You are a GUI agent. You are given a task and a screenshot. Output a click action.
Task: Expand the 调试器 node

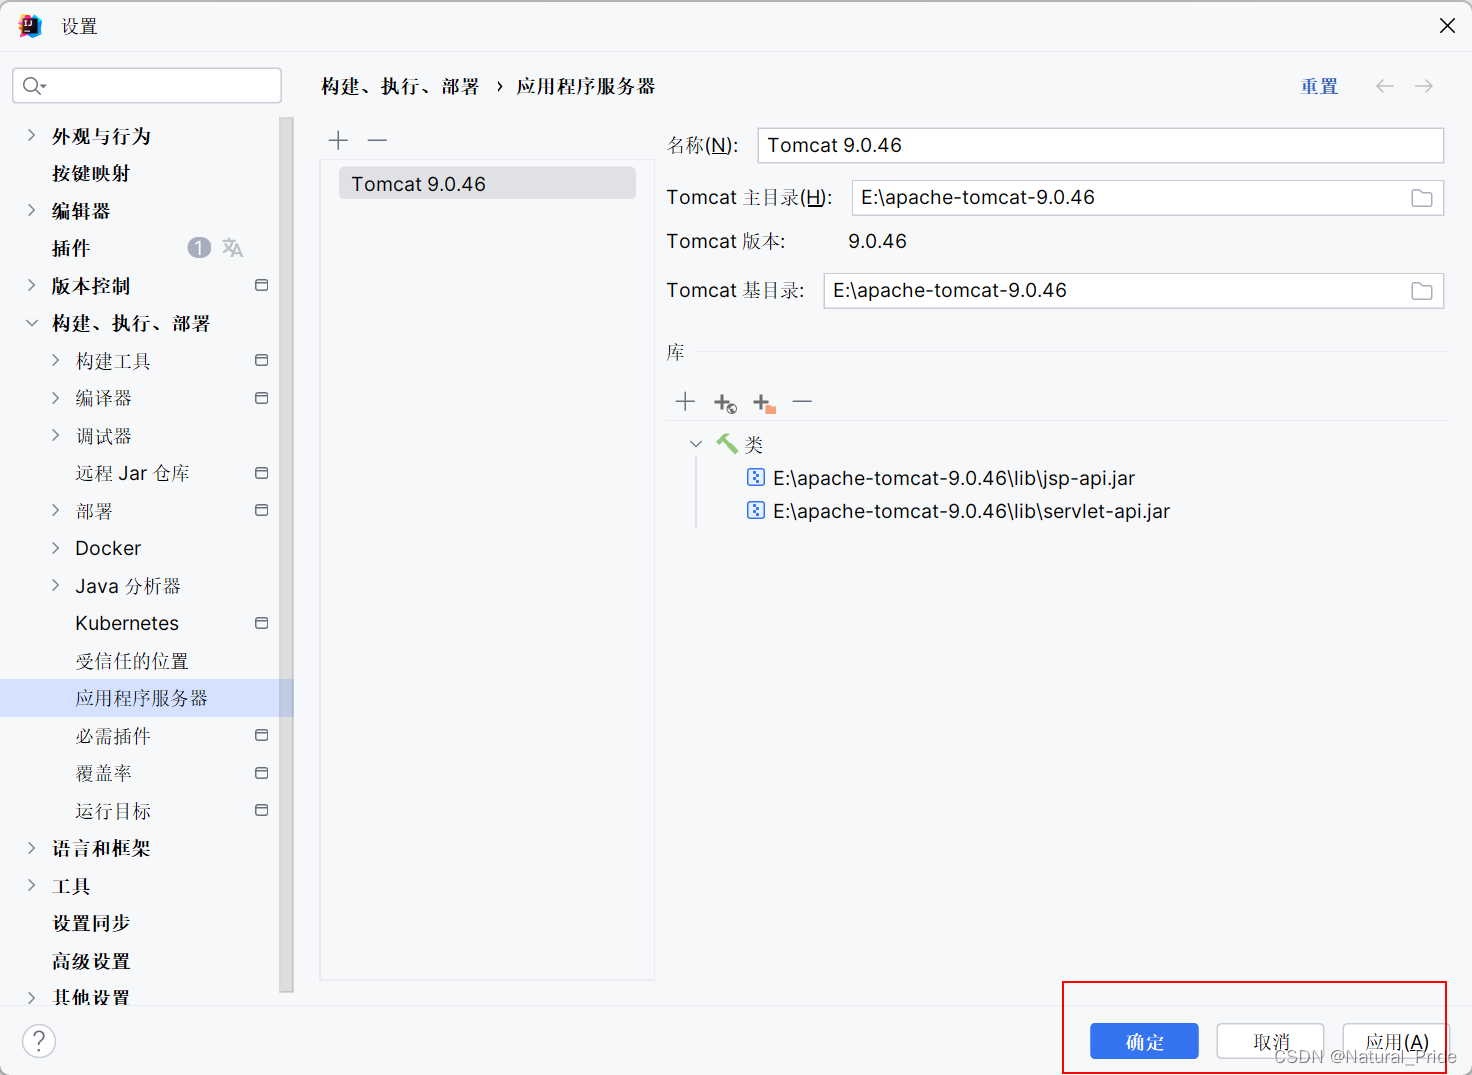56,435
